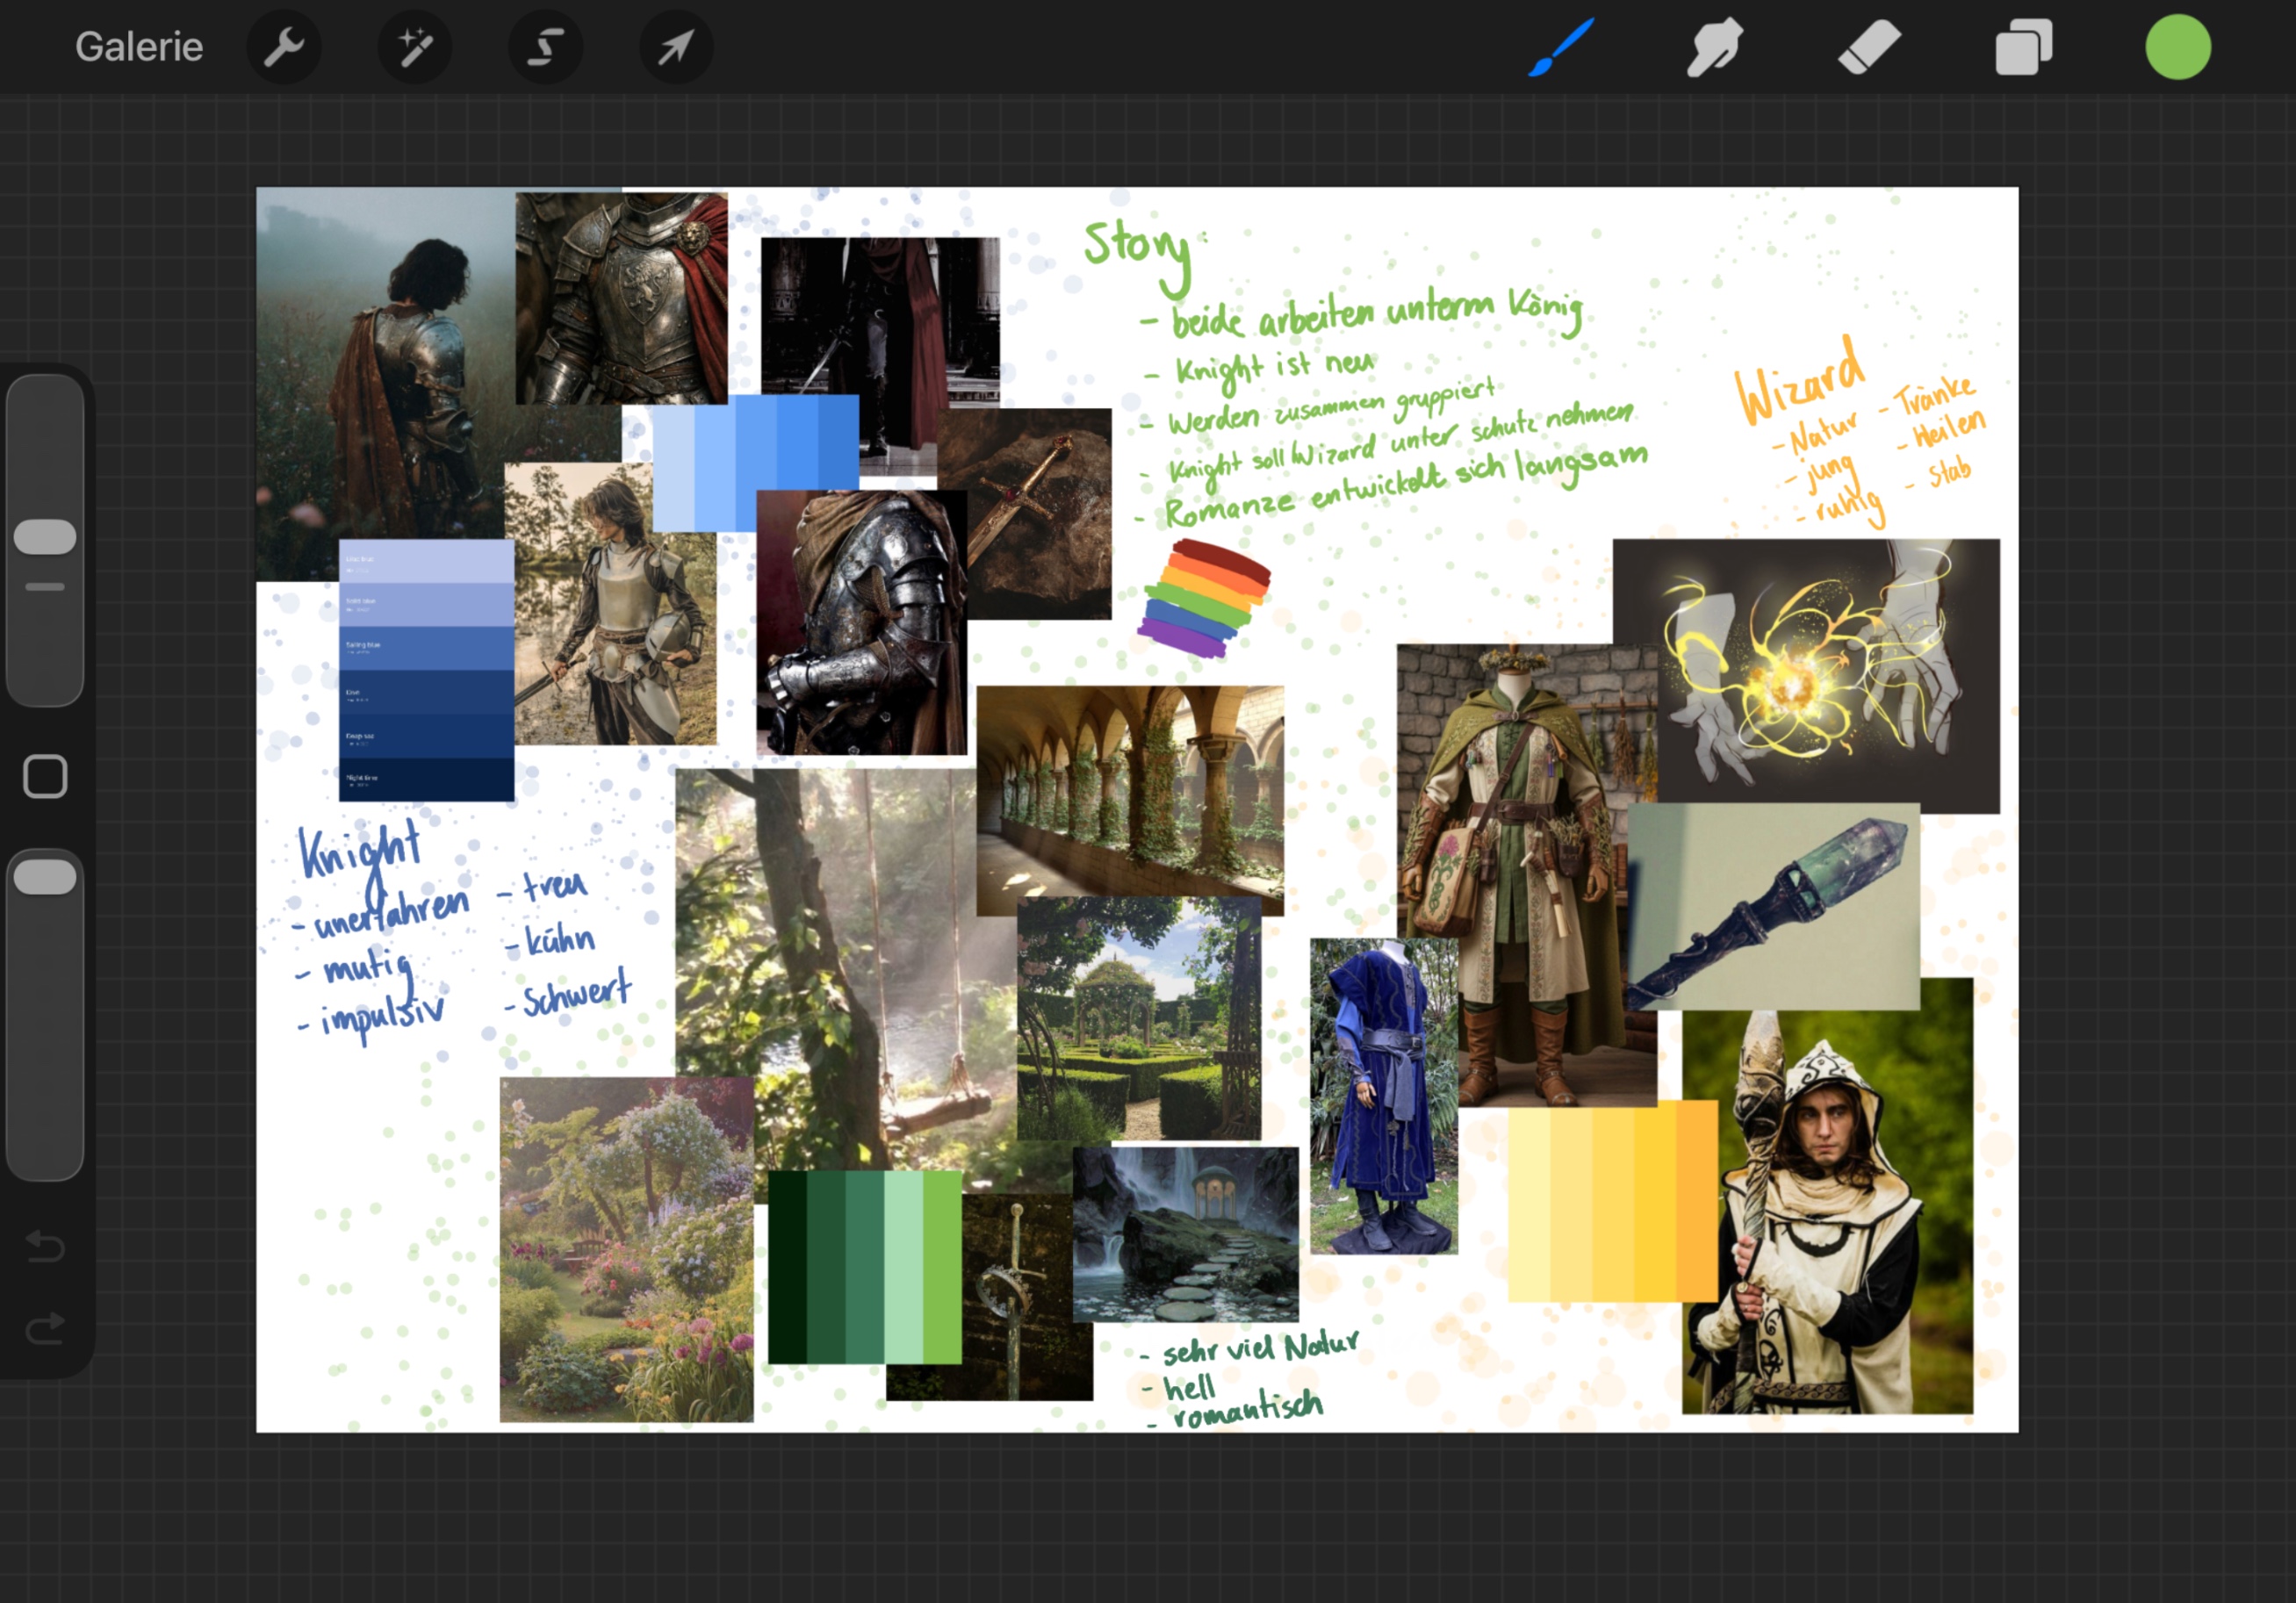Tap the green color palette swatch image
Image resolution: width=2296 pixels, height=1603 pixels.
(x=864, y=1266)
